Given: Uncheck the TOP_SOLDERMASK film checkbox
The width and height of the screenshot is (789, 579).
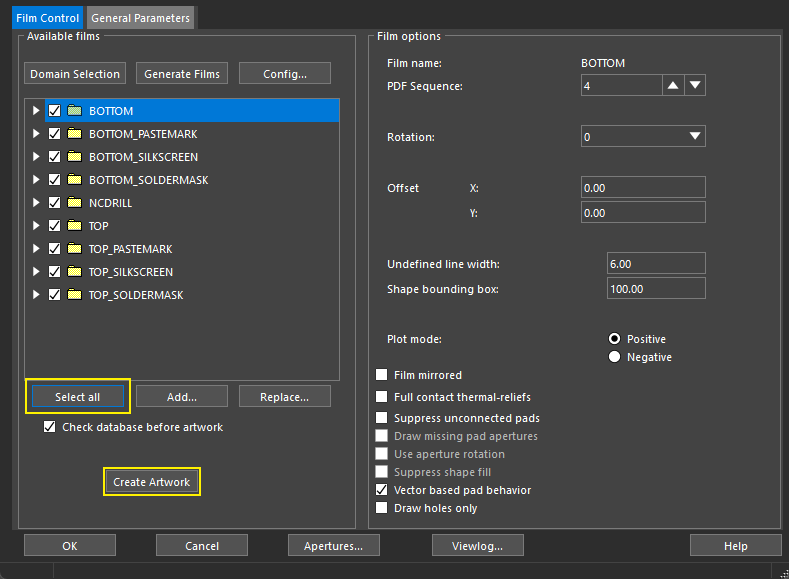Looking at the screenshot, I should 55,295.
